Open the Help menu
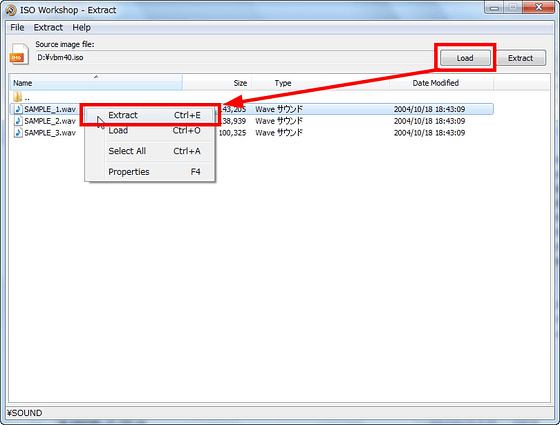The width and height of the screenshot is (560, 425). tap(81, 28)
